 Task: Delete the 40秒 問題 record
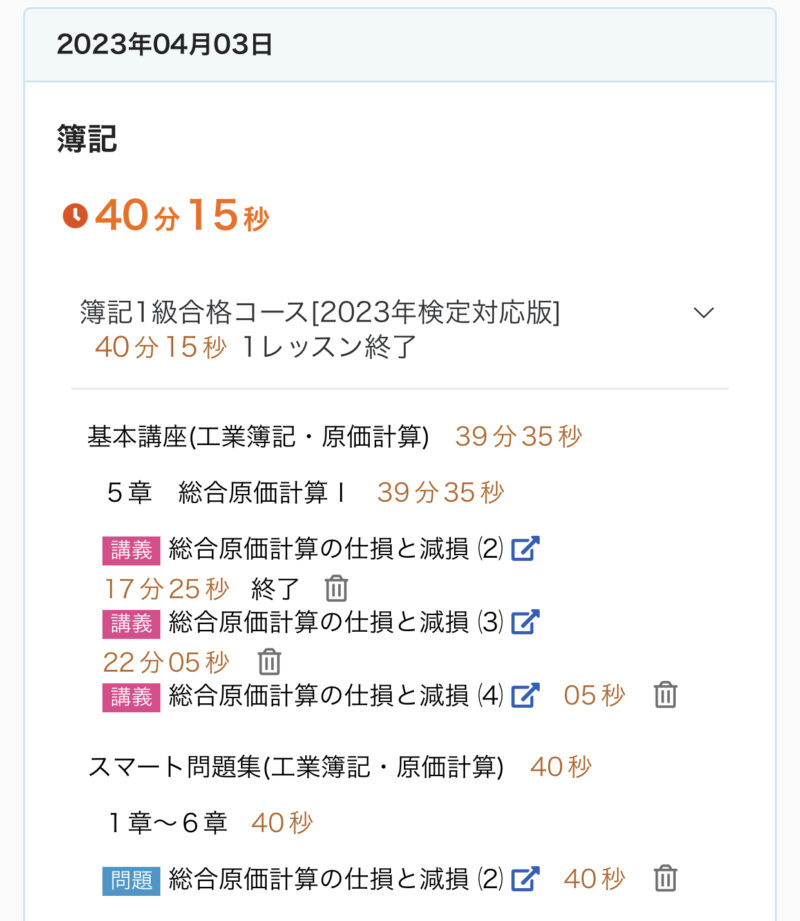click(666, 880)
